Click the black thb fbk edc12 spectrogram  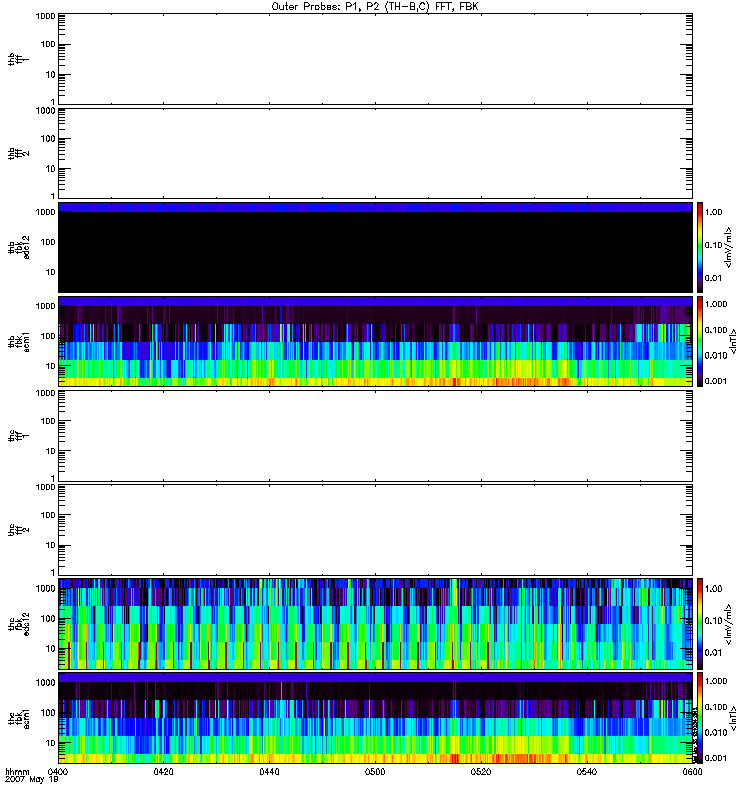pyautogui.click(x=375, y=247)
